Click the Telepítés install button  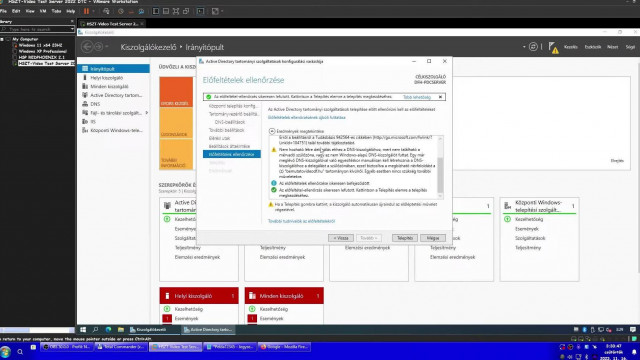(404, 238)
